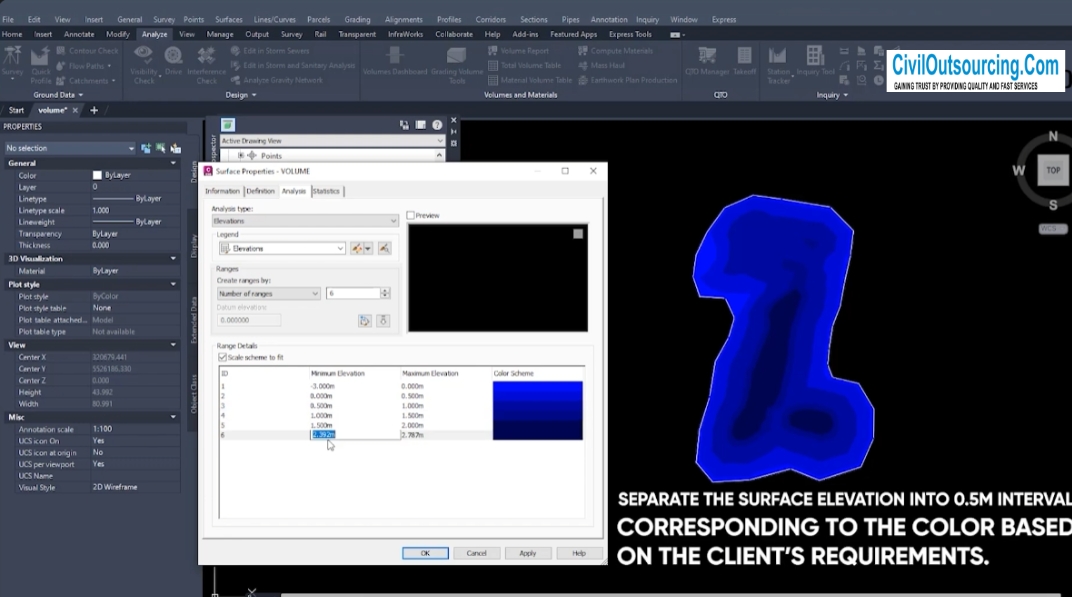Select the Annotate ribbon tab

pos(79,34)
